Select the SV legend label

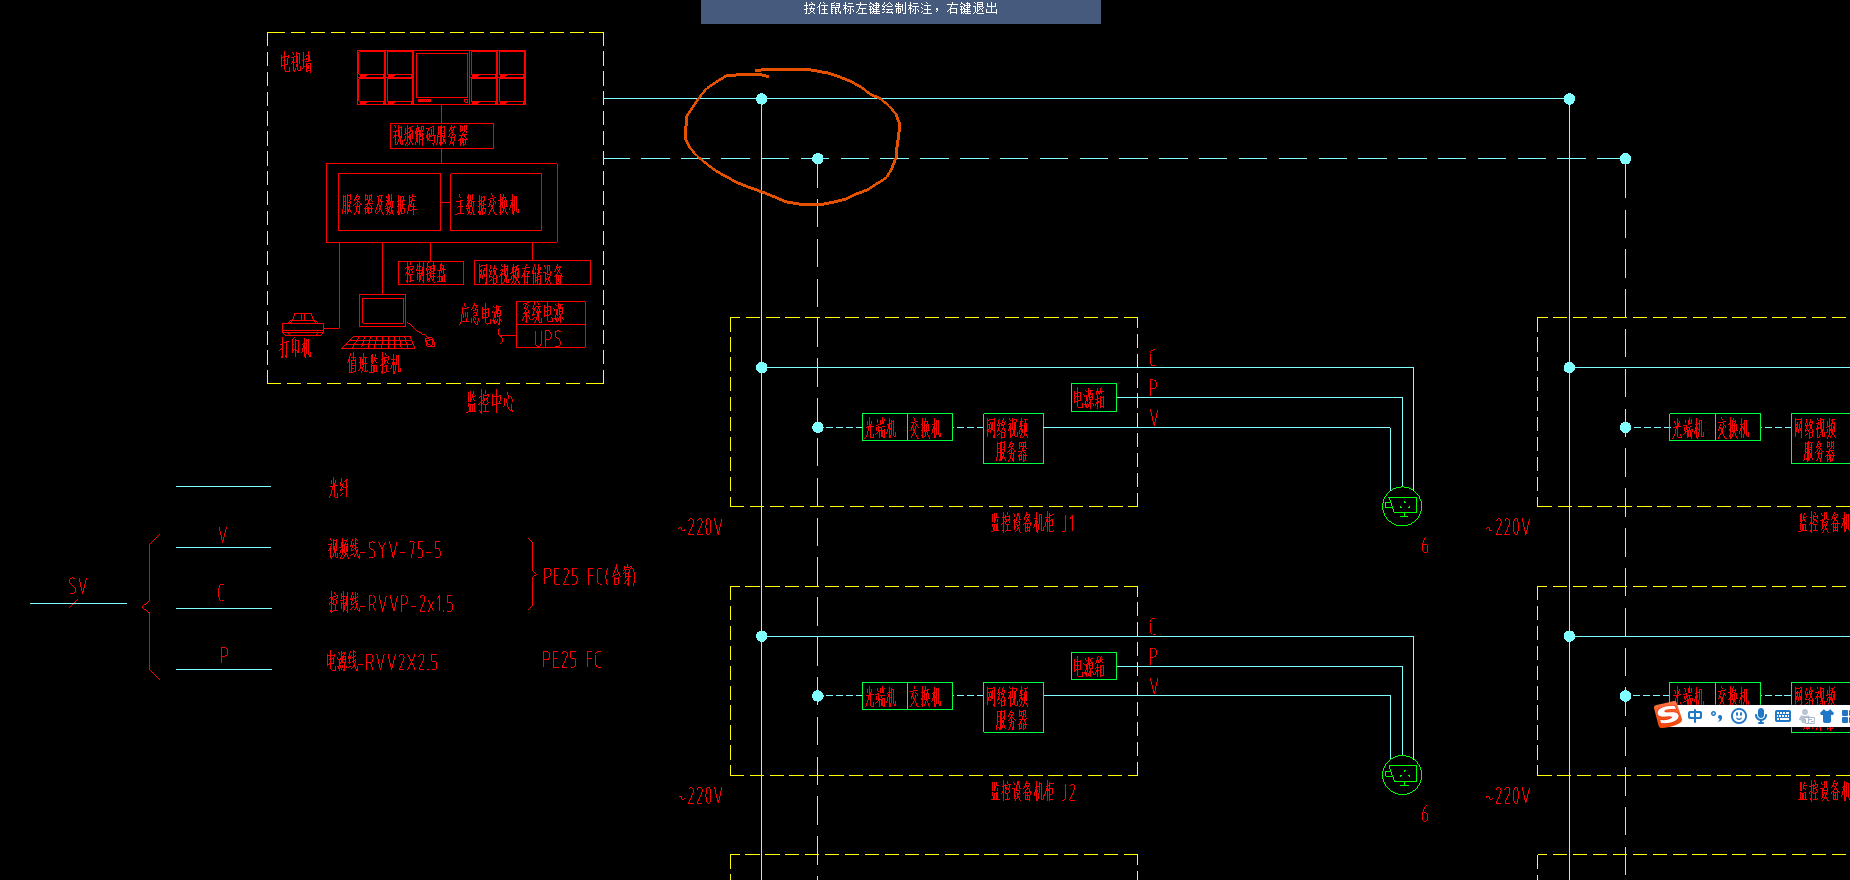click(x=78, y=586)
